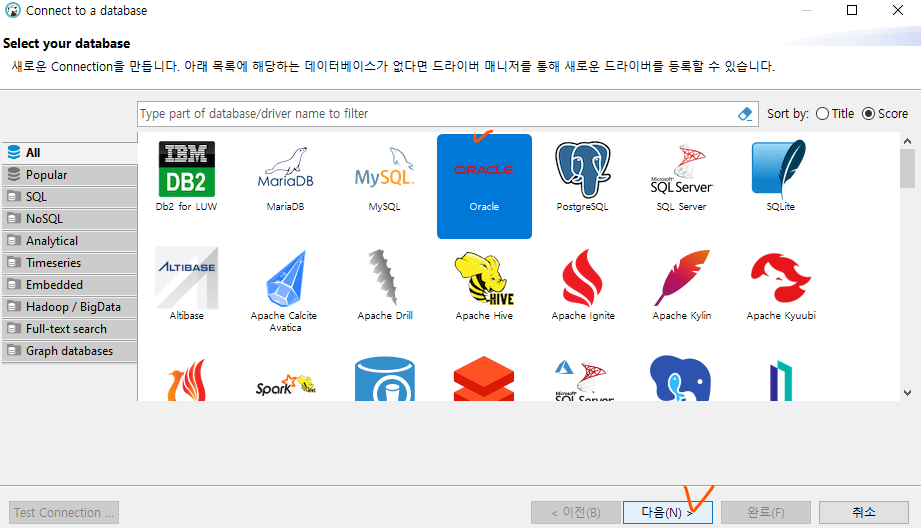Open the Embedded category
The width and height of the screenshot is (921, 528).
(69, 285)
